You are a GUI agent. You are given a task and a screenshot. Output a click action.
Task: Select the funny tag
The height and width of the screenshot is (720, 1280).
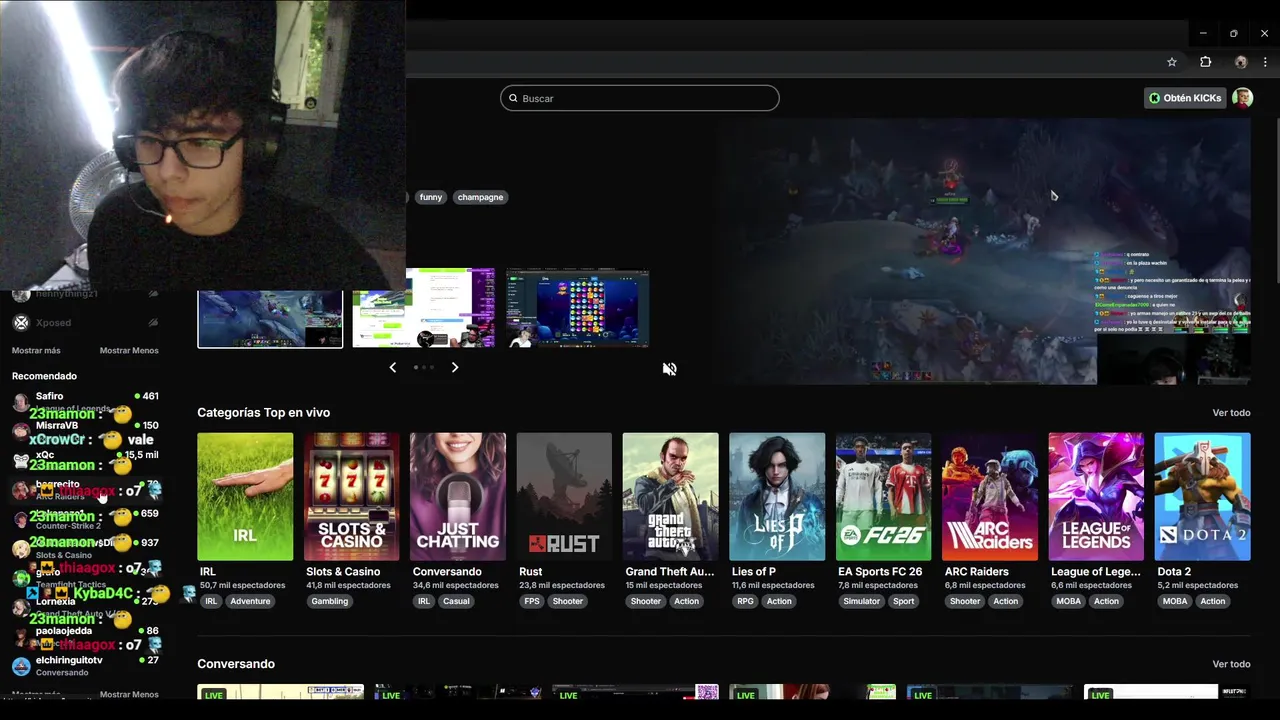[x=431, y=197]
